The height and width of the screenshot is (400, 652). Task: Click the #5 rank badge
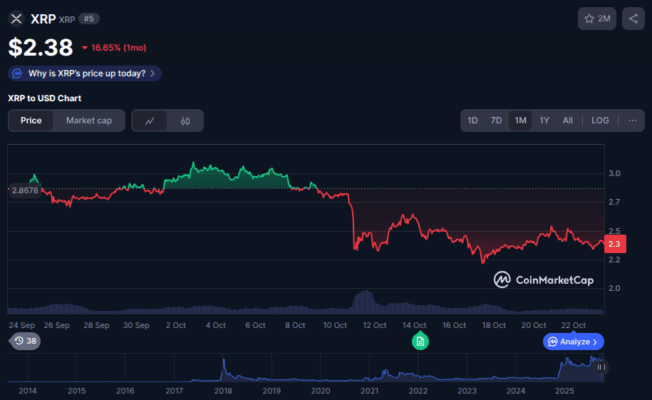click(x=89, y=19)
